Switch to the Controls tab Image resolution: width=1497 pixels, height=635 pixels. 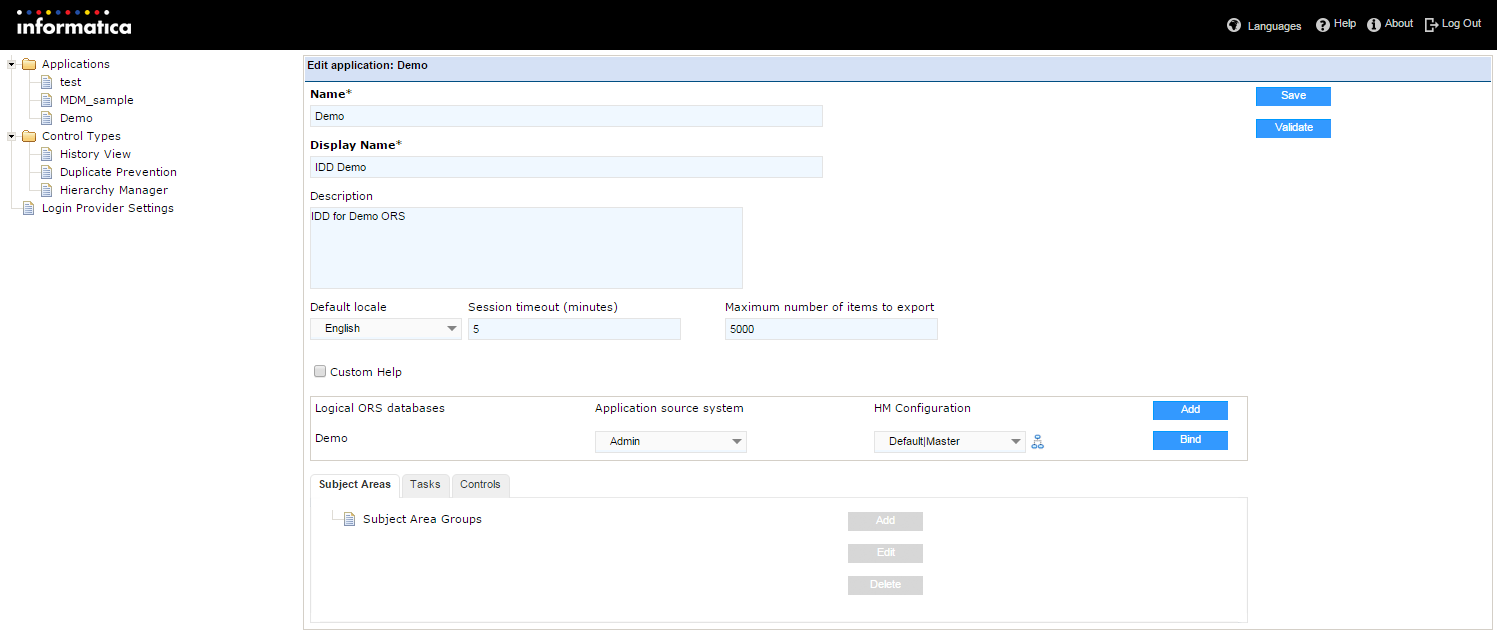[480, 485]
